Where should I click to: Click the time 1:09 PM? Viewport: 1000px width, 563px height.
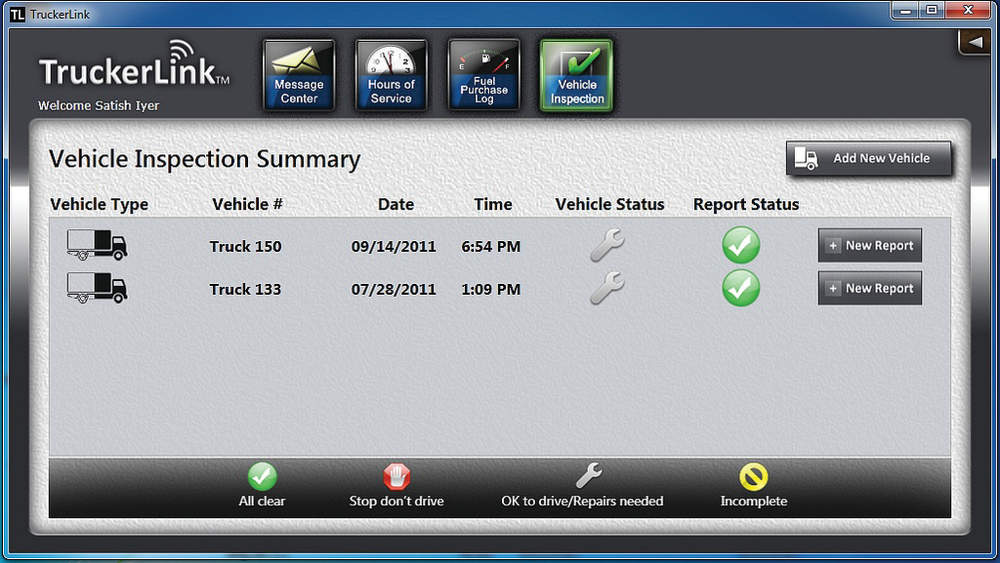491,289
